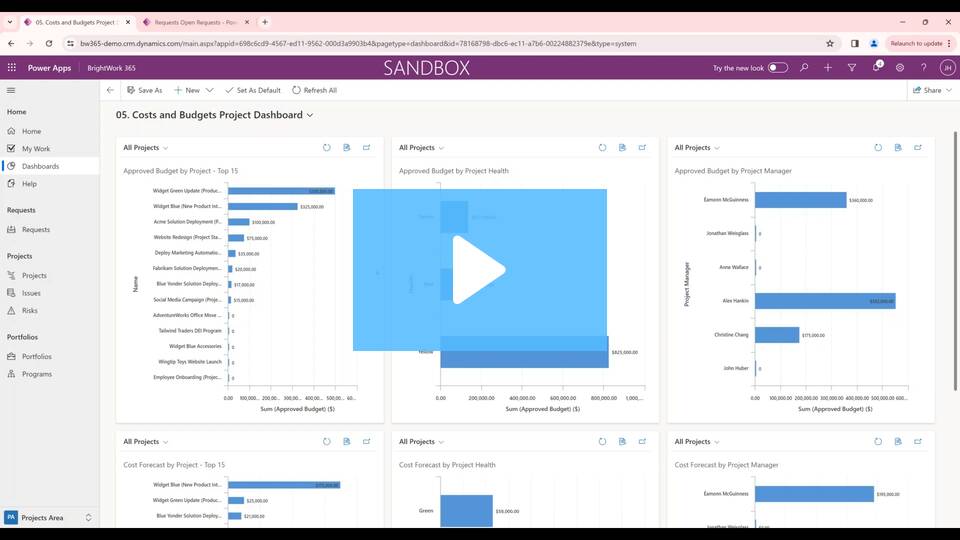Expand the Approved Budget by Project Manager chart
This screenshot has height=540, width=960.
tap(918, 148)
